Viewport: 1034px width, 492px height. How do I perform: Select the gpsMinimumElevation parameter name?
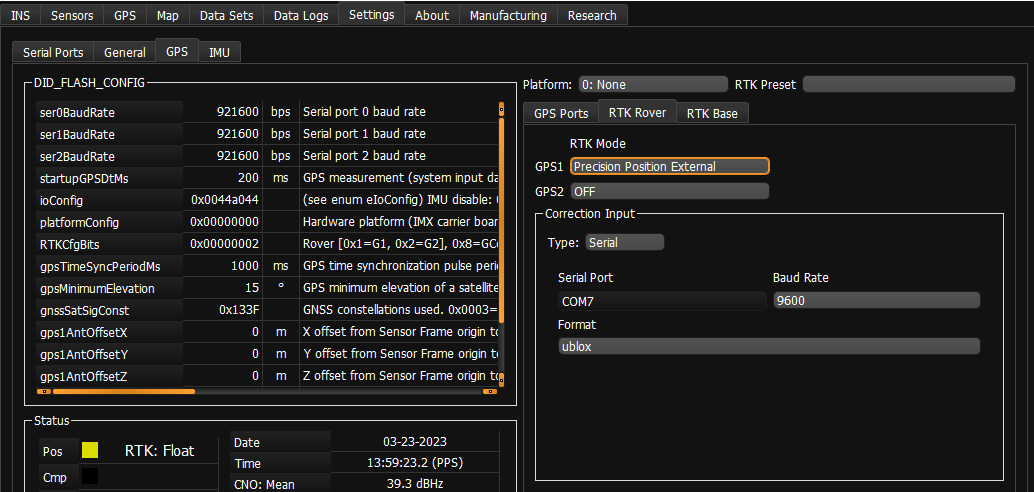[109, 288]
